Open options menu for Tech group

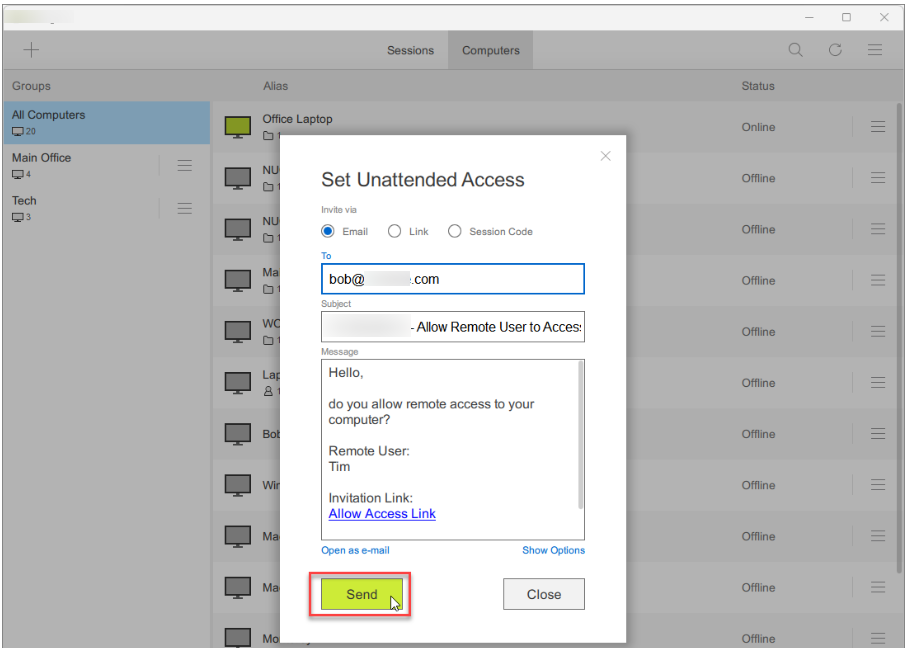(184, 208)
